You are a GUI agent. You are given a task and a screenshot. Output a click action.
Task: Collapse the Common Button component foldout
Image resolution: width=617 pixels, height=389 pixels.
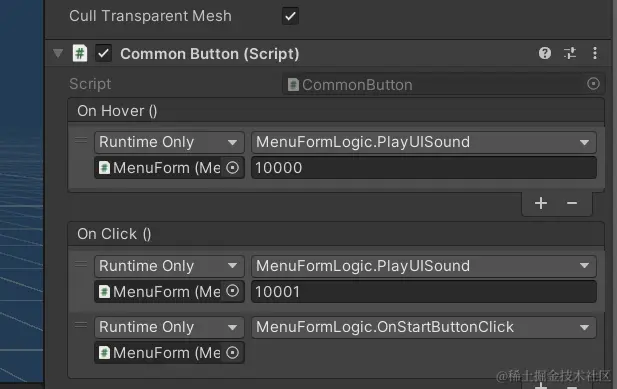(x=58, y=53)
